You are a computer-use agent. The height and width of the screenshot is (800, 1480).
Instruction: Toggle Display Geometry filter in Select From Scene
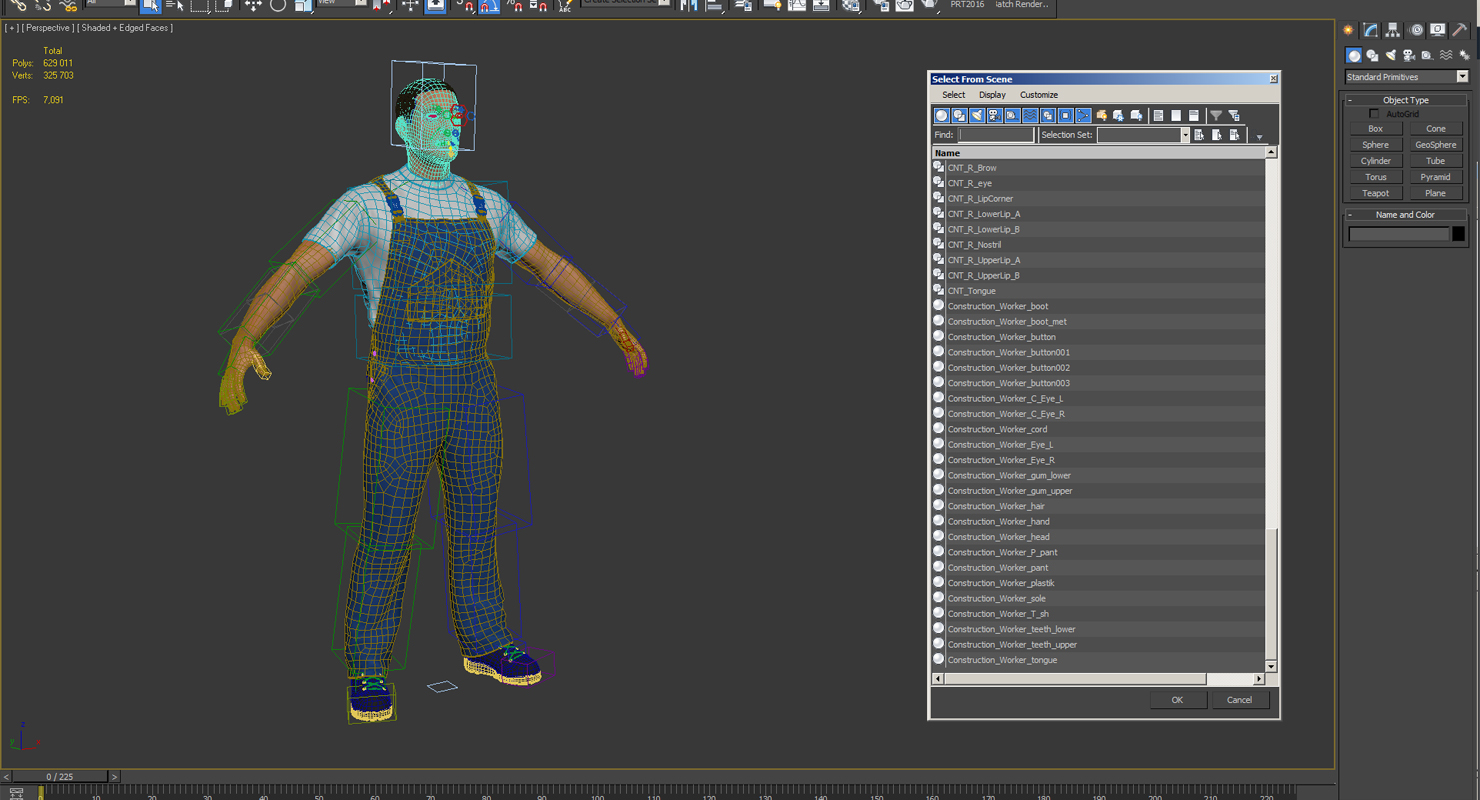942,116
